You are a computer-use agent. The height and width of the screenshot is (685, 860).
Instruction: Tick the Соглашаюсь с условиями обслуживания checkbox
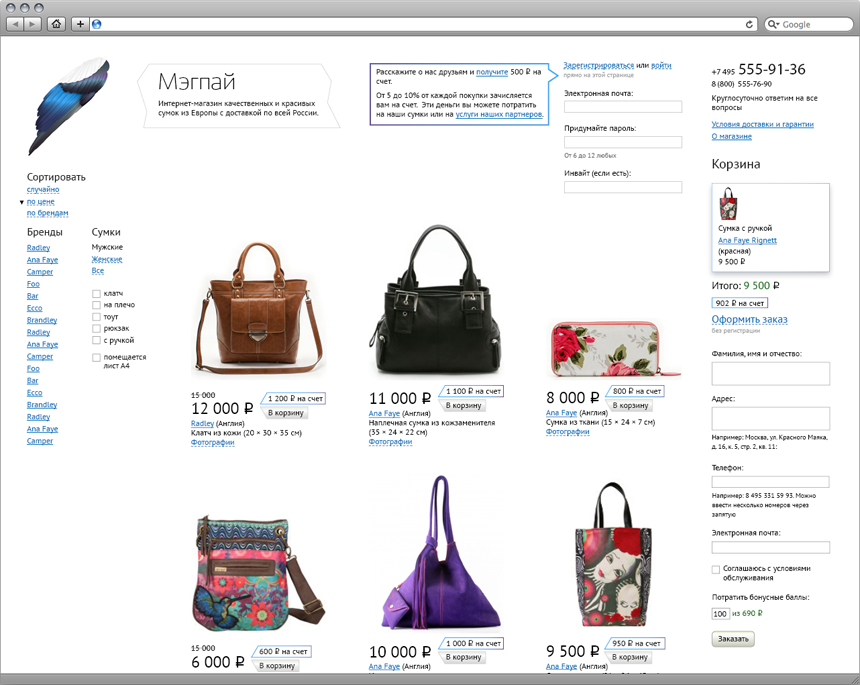(716, 569)
